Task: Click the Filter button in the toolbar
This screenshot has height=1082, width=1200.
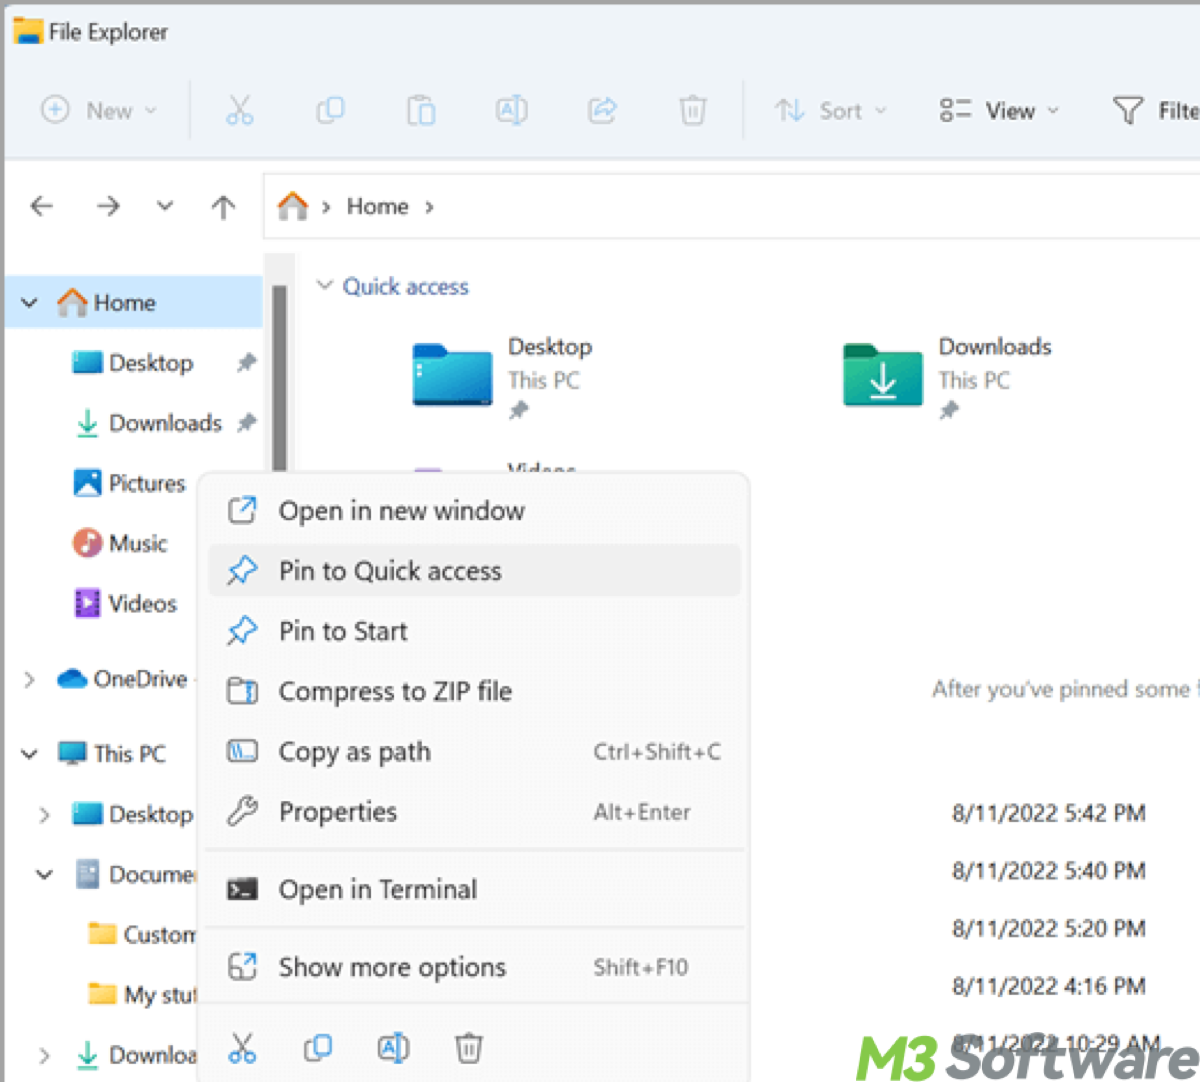Action: (1155, 110)
